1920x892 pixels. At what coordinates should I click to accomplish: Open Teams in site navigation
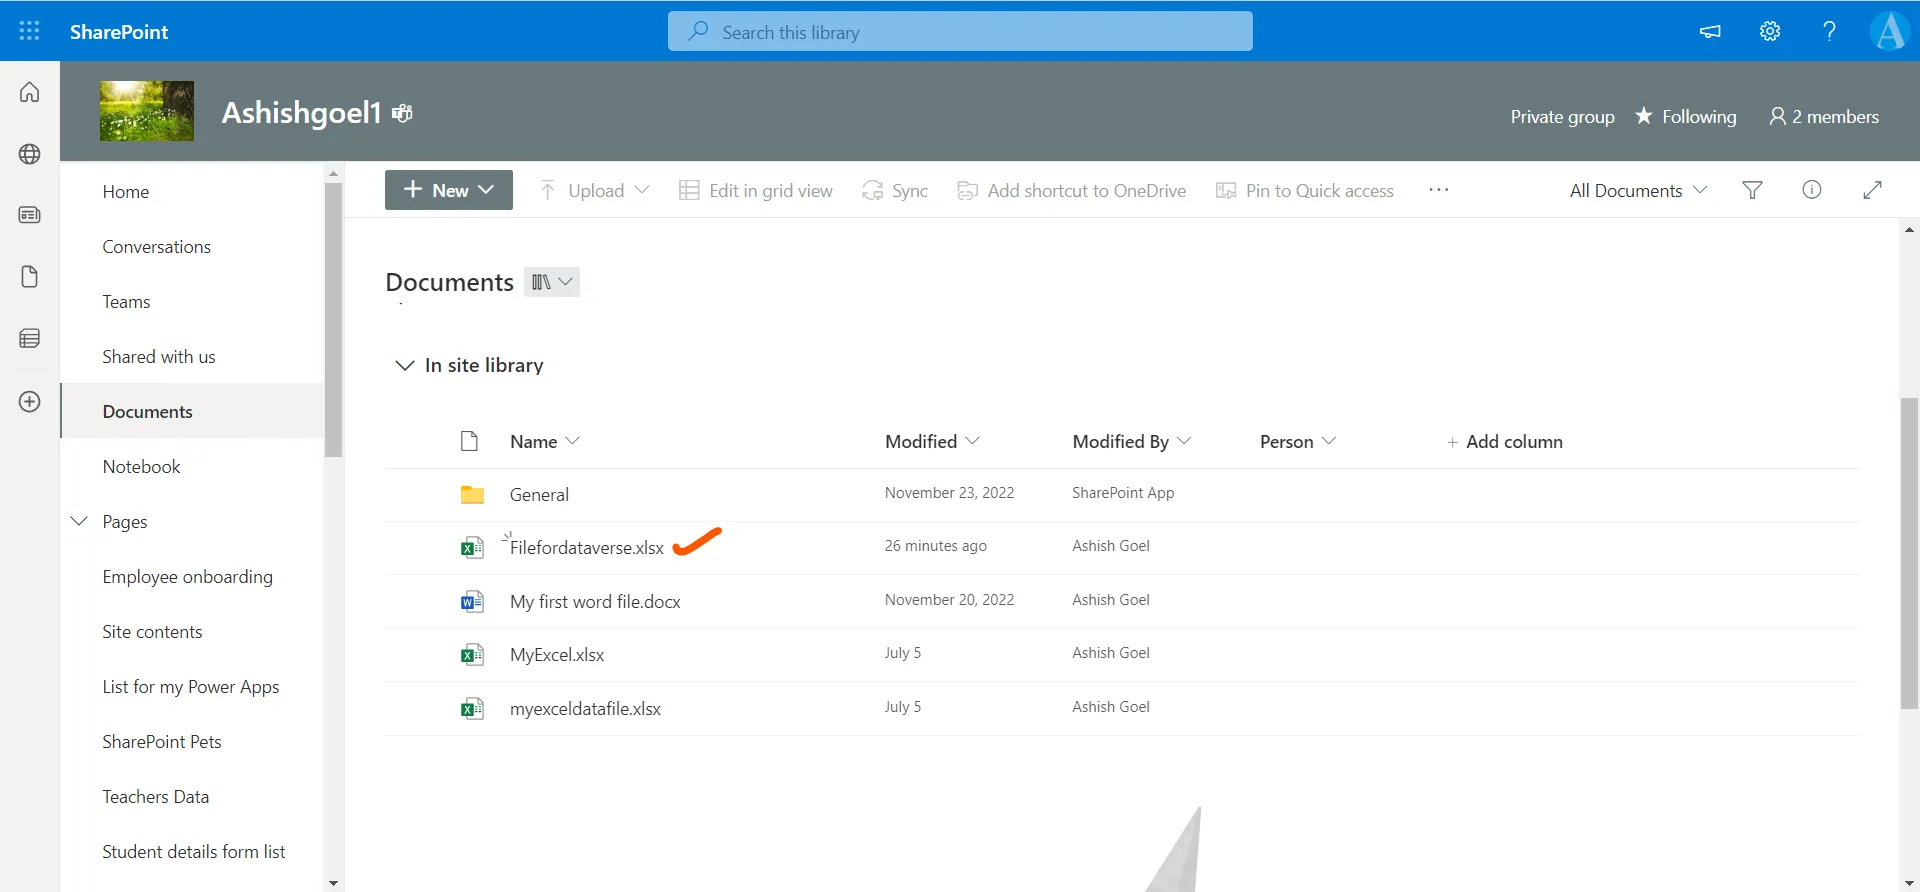pyautogui.click(x=126, y=301)
